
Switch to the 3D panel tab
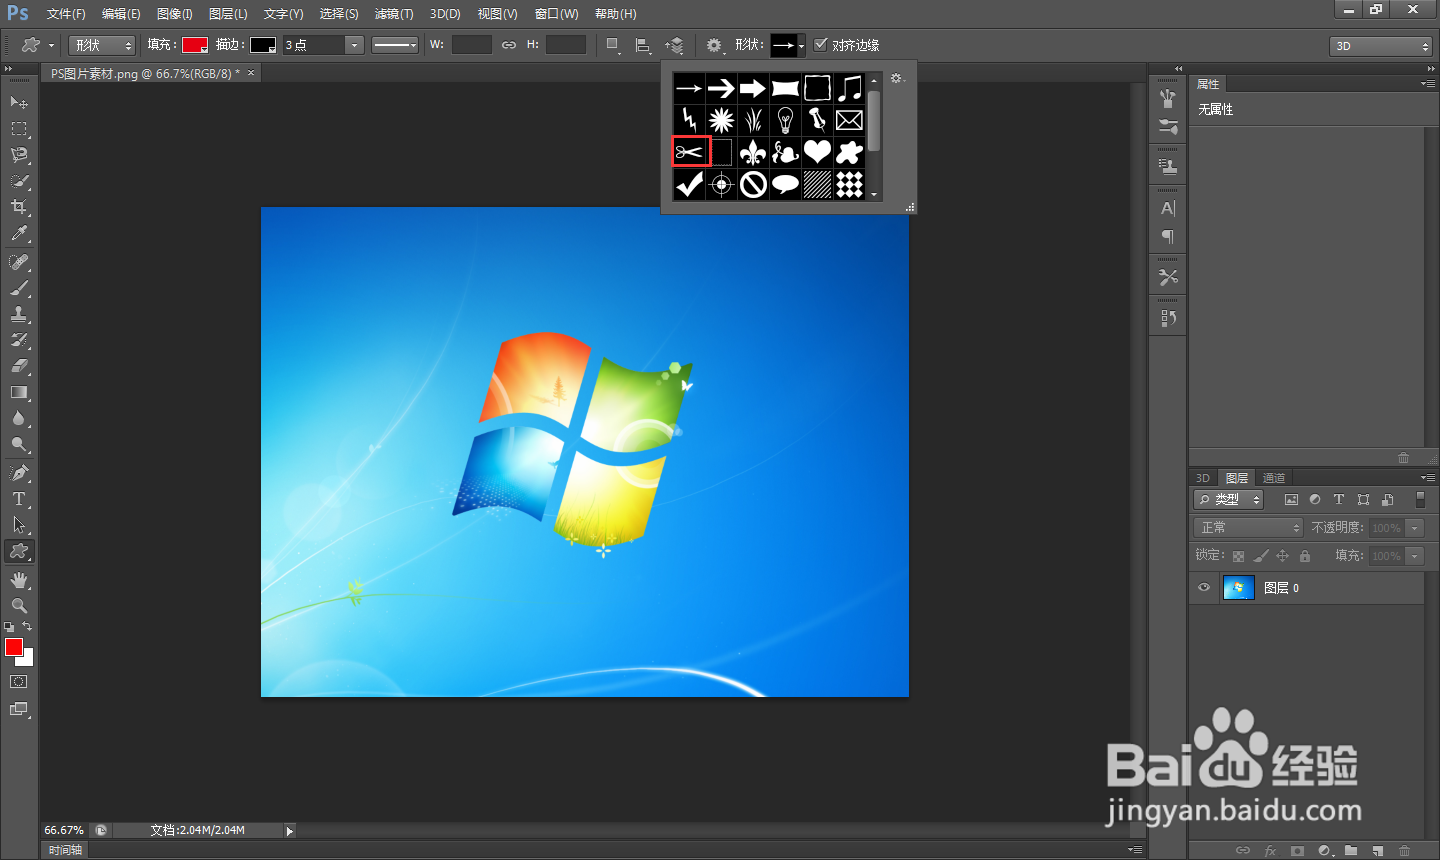tap(1203, 478)
